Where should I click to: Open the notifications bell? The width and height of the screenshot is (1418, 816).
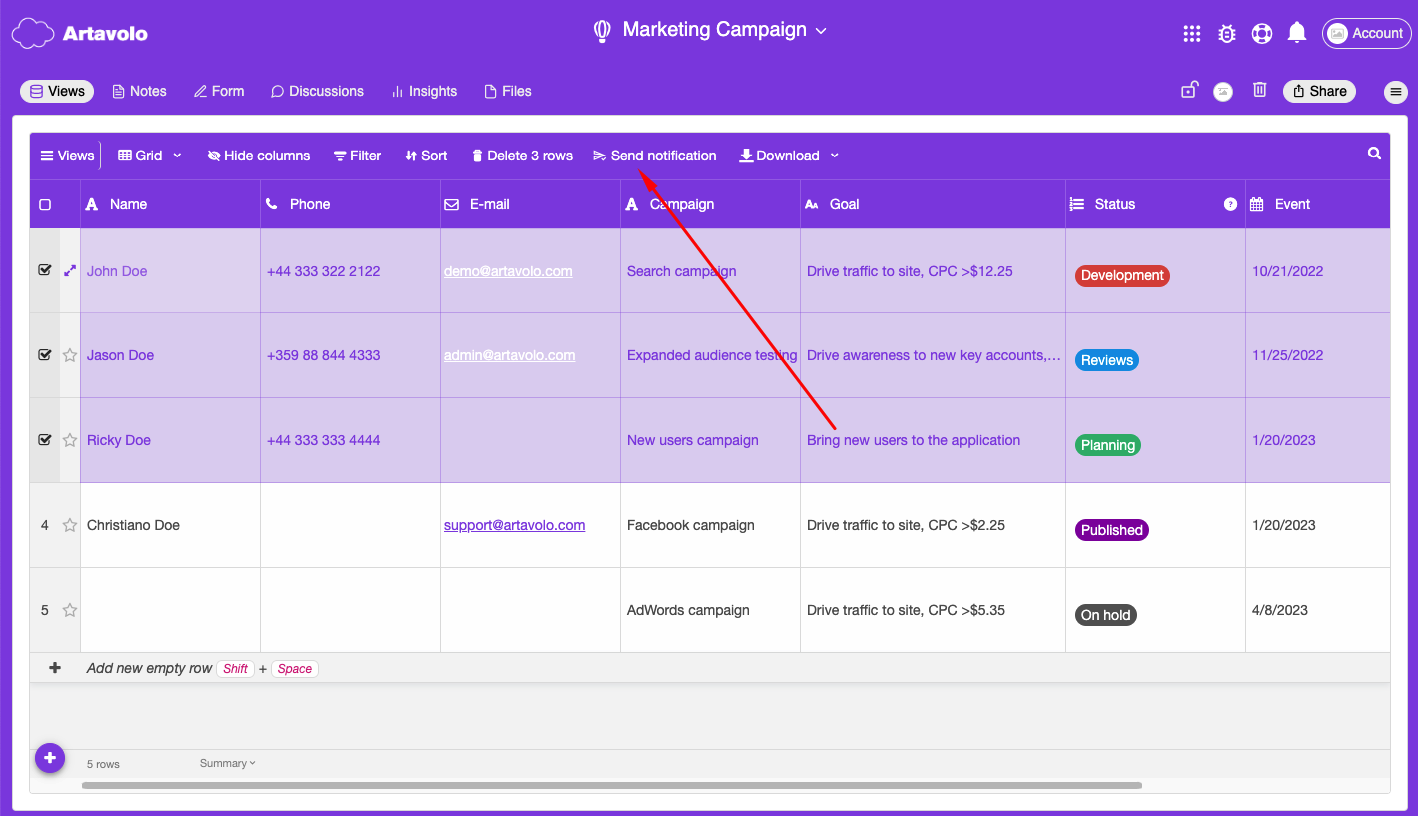pyautogui.click(x=1297, y=33)
